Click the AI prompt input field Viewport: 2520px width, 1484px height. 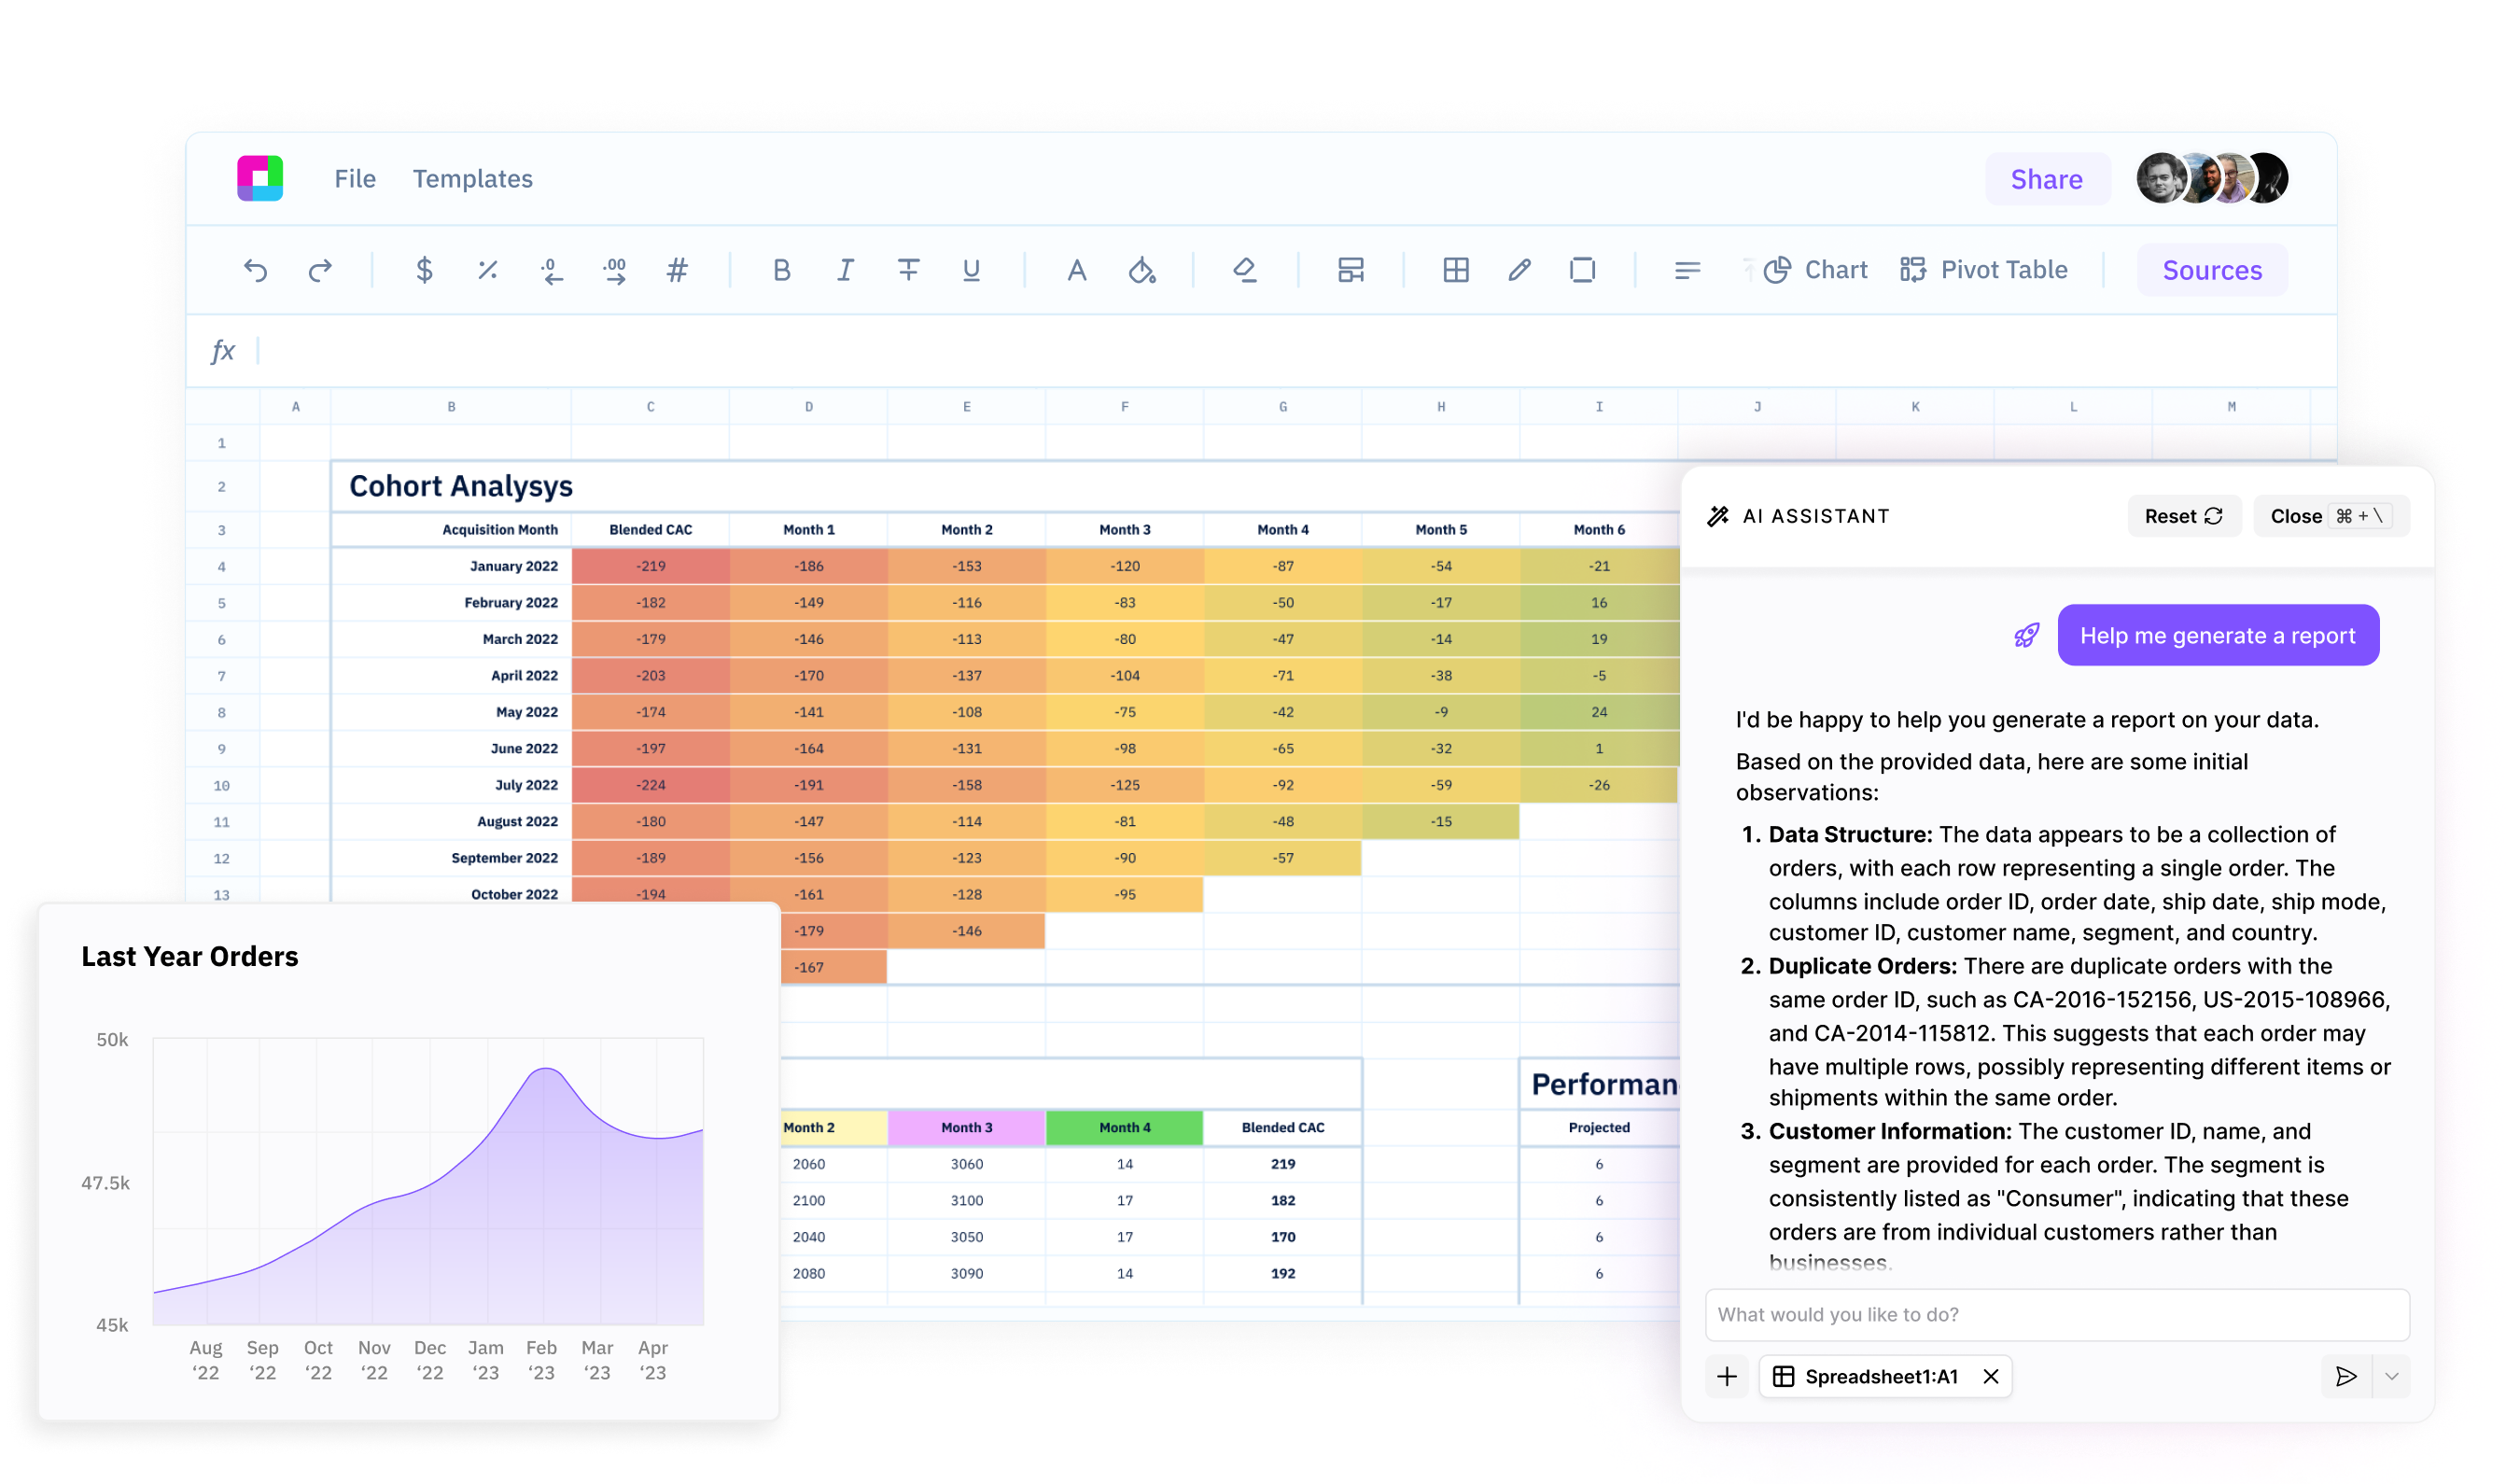[2056, 1315]
